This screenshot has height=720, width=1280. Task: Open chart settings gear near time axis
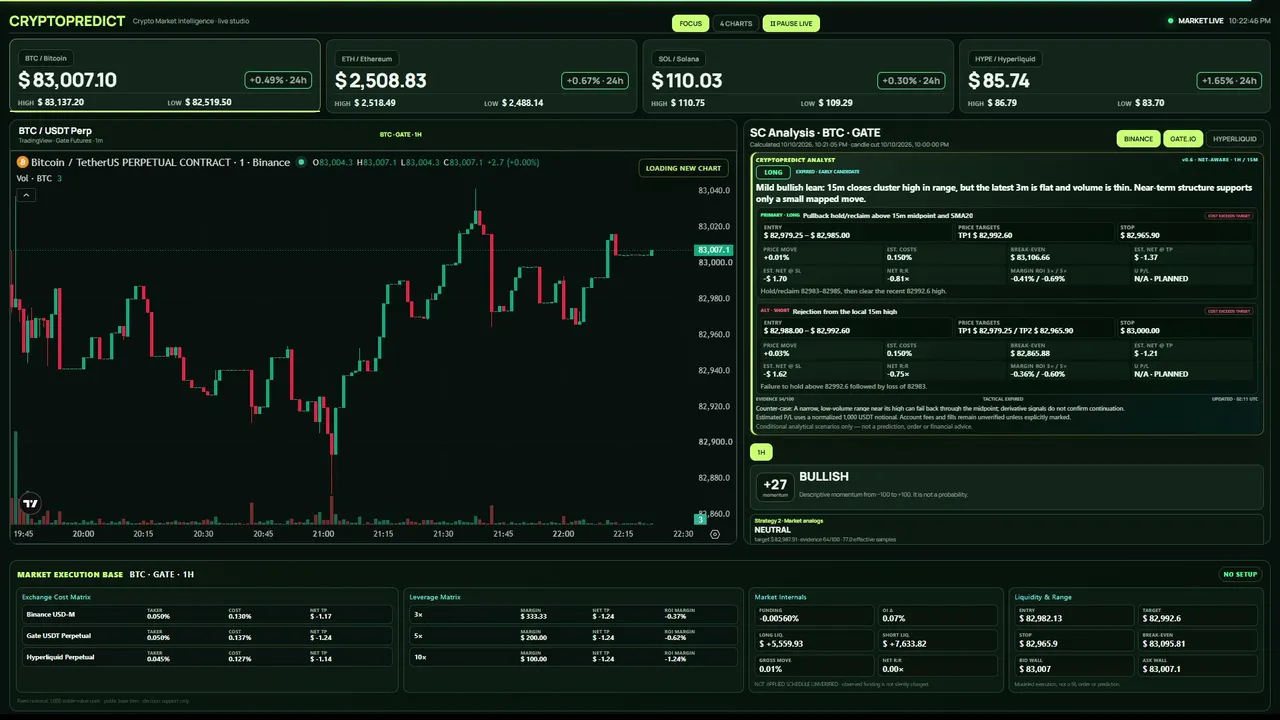pos(714,534)
